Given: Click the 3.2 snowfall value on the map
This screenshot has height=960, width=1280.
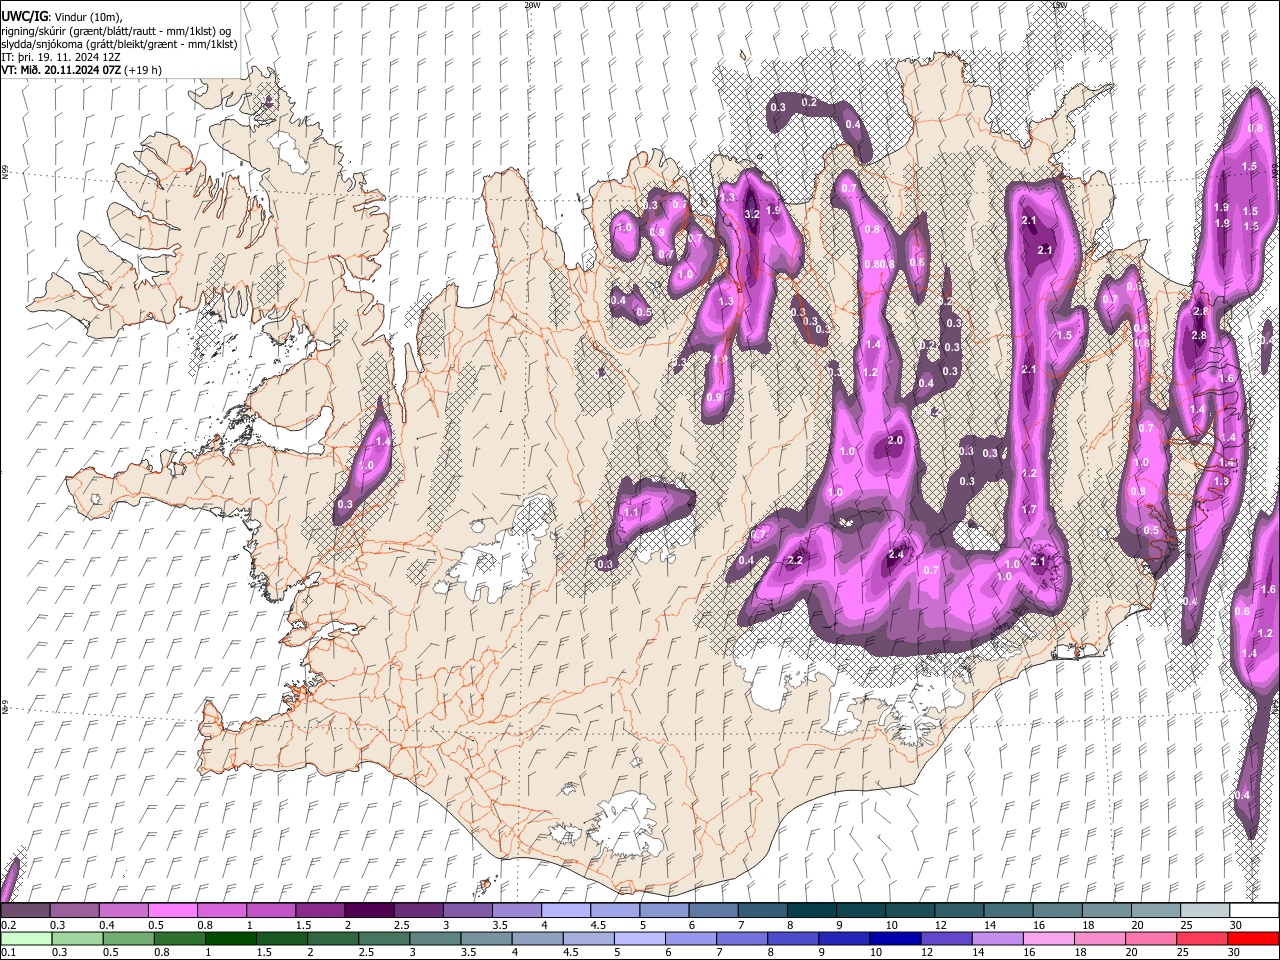Looking at the screenshot, I should [753, 214].
